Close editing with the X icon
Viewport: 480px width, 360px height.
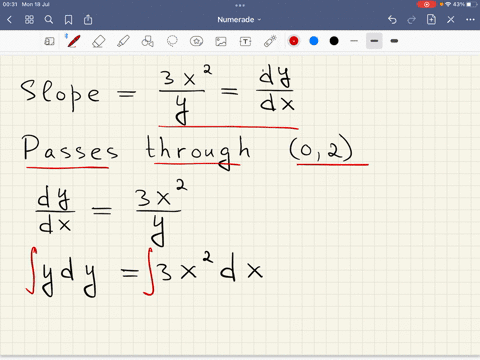tap(451, 20)
